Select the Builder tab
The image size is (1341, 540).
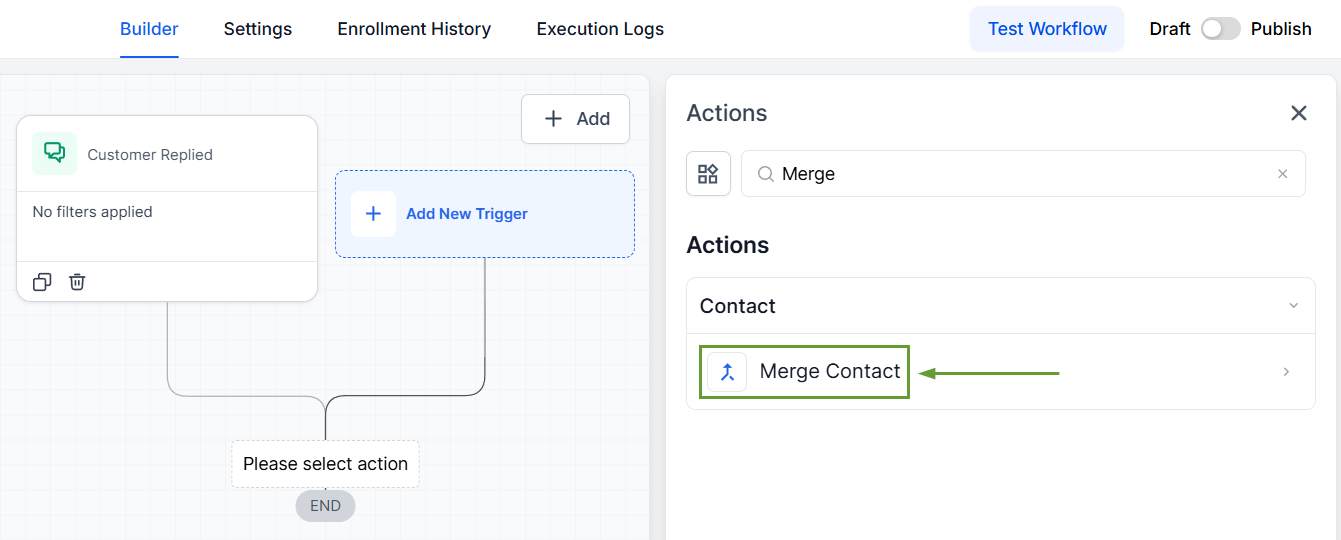149,29
